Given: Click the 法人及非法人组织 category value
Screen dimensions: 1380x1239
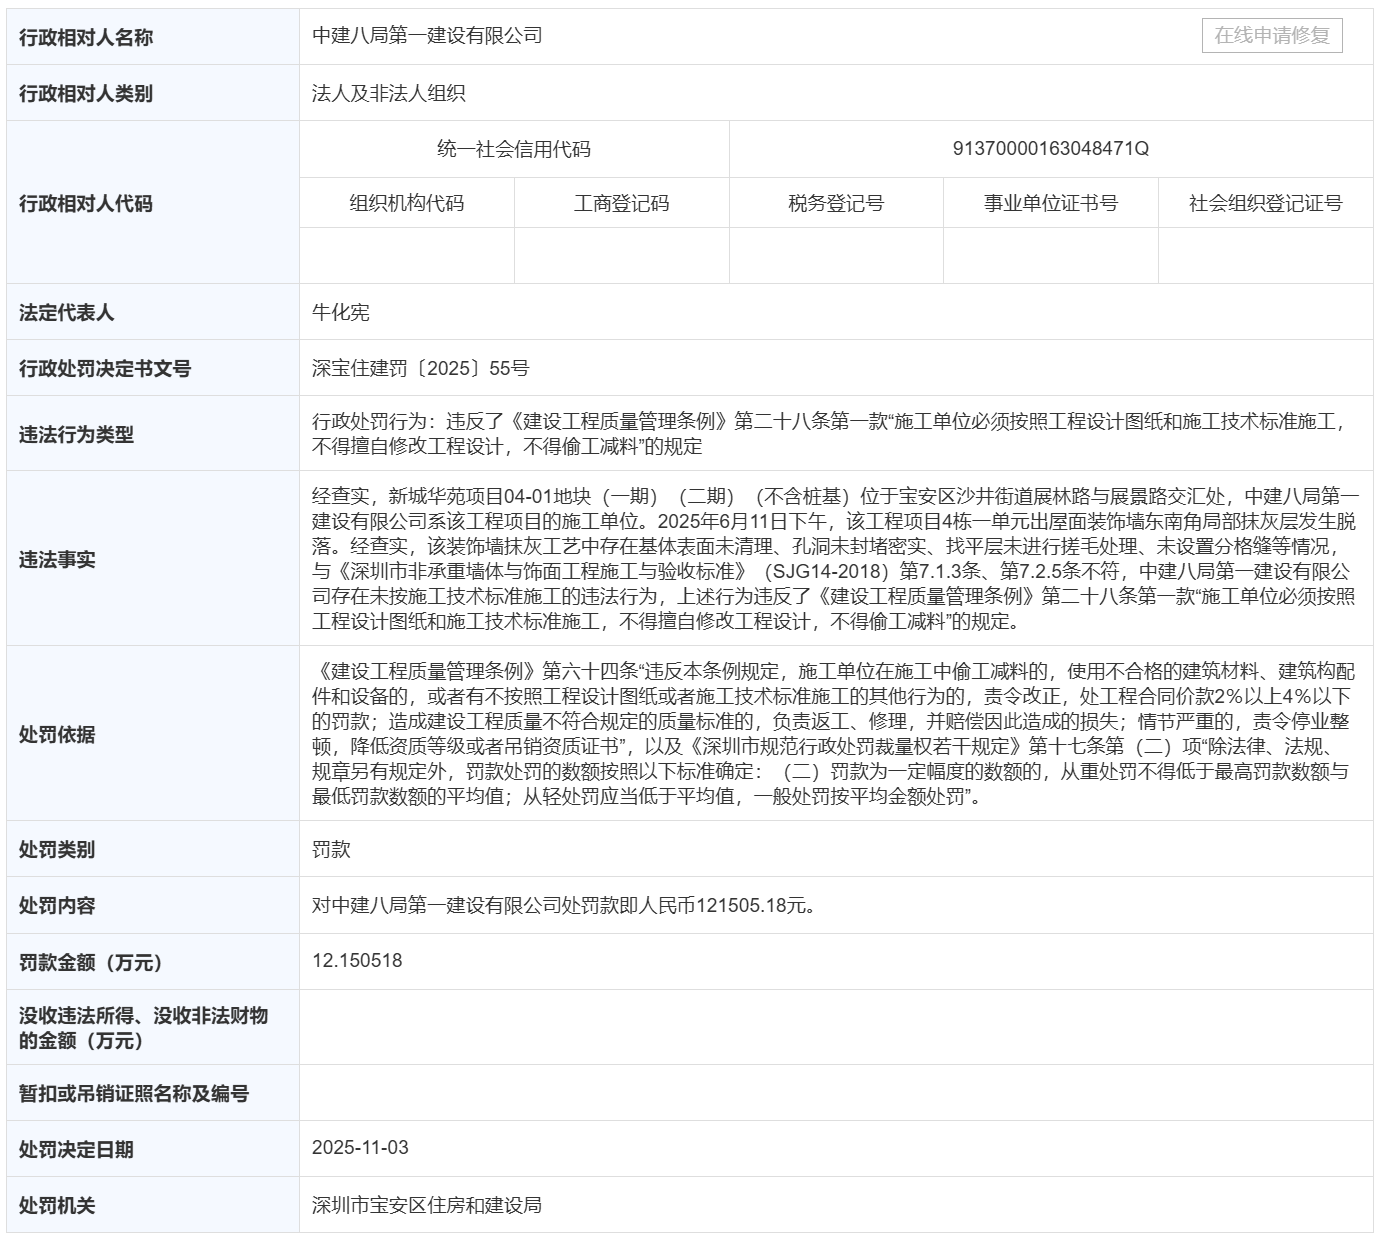Looking at the screenshot, I should tap(389, 94).
